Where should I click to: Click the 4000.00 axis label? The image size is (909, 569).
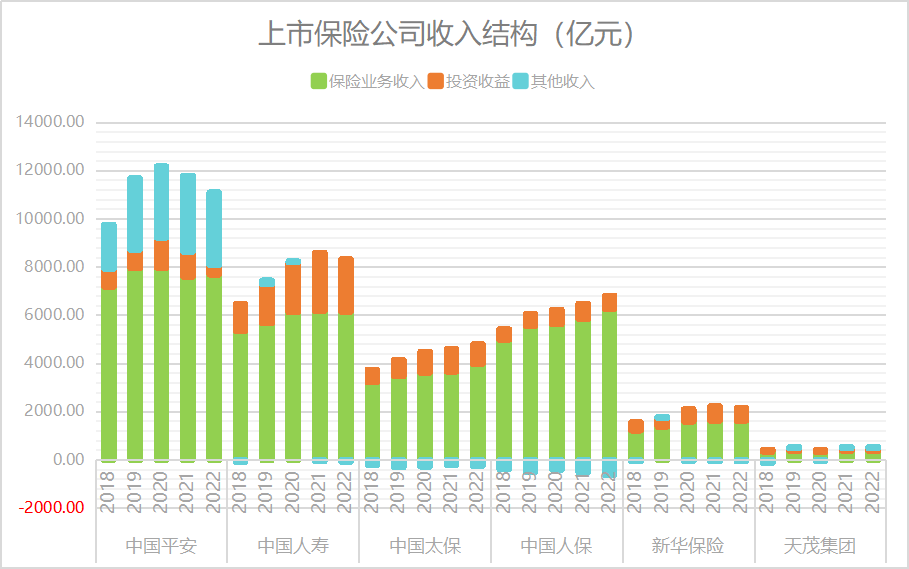click(x=54, y=363)
